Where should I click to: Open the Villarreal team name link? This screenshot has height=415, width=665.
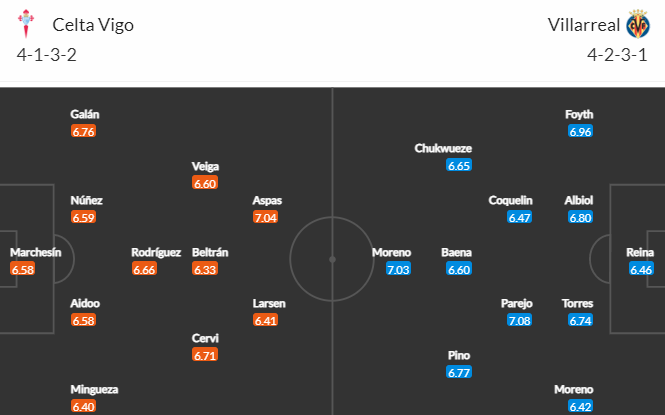pos(584,25)
